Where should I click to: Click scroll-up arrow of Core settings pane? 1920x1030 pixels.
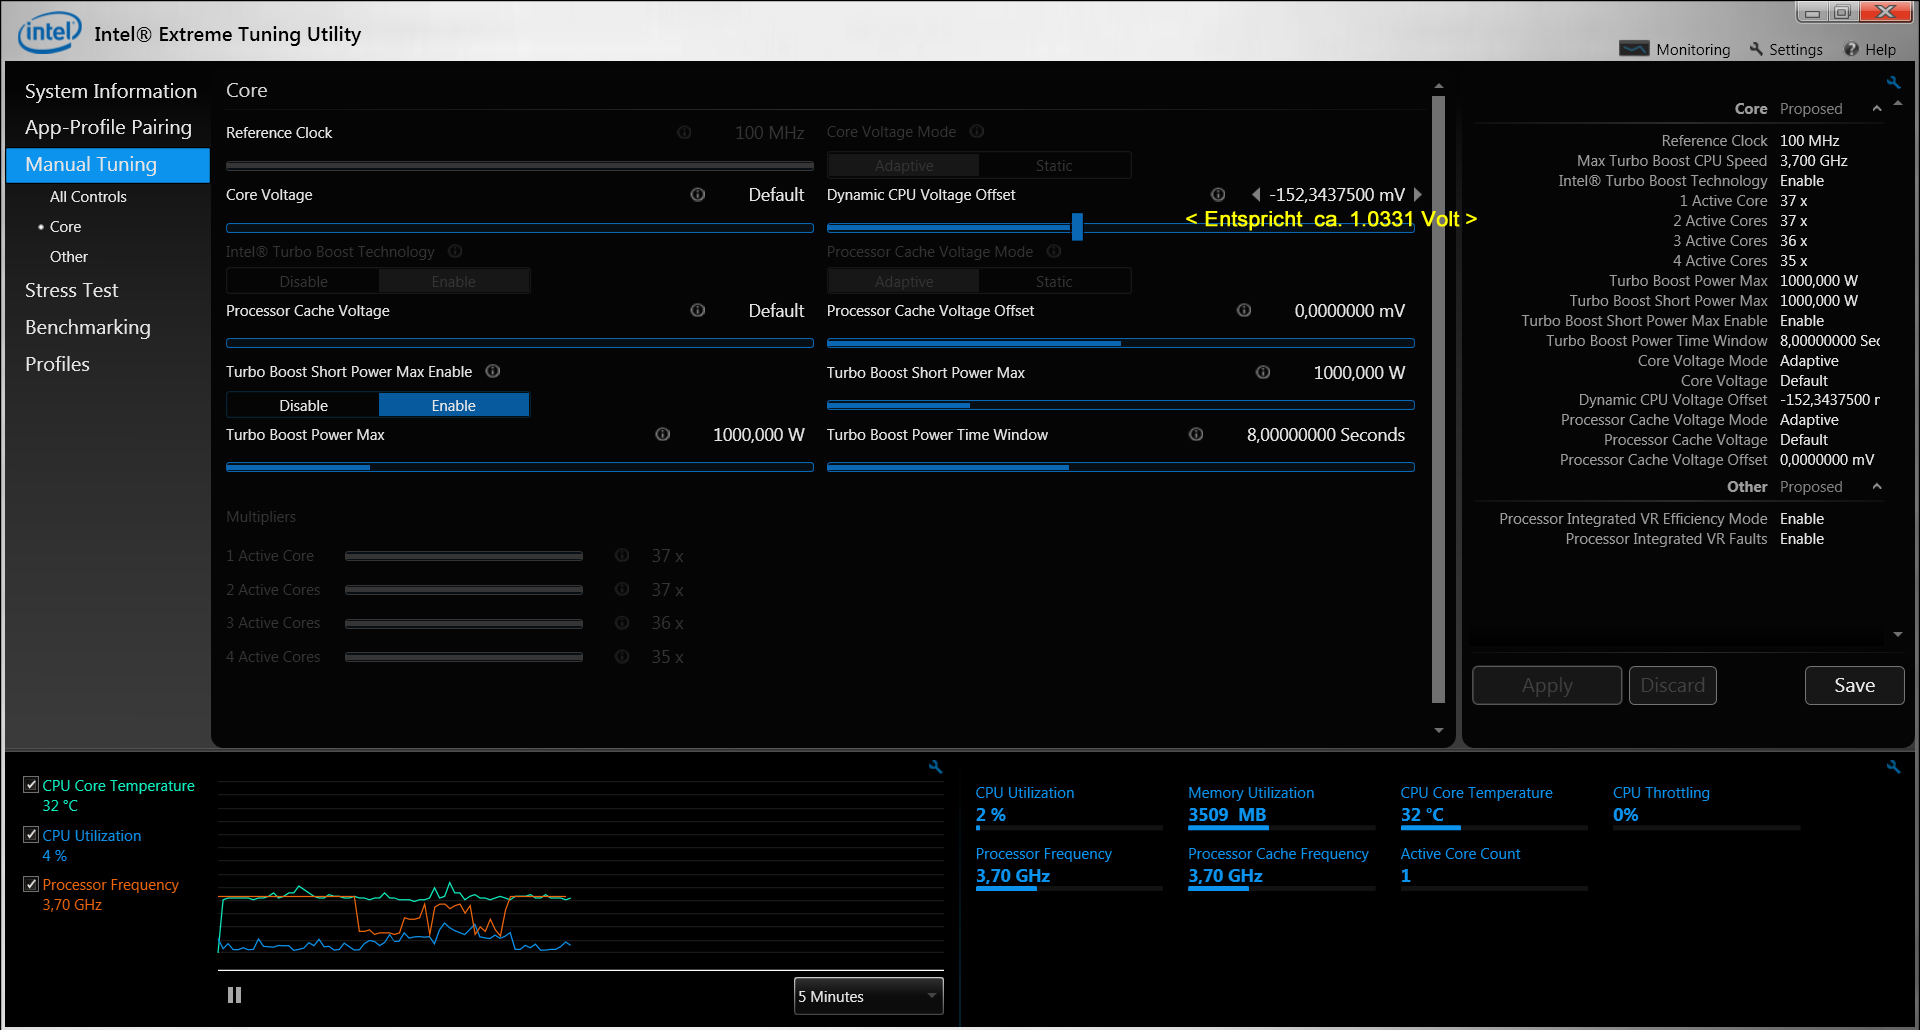pyautogui.click(x=1438, y=87)
